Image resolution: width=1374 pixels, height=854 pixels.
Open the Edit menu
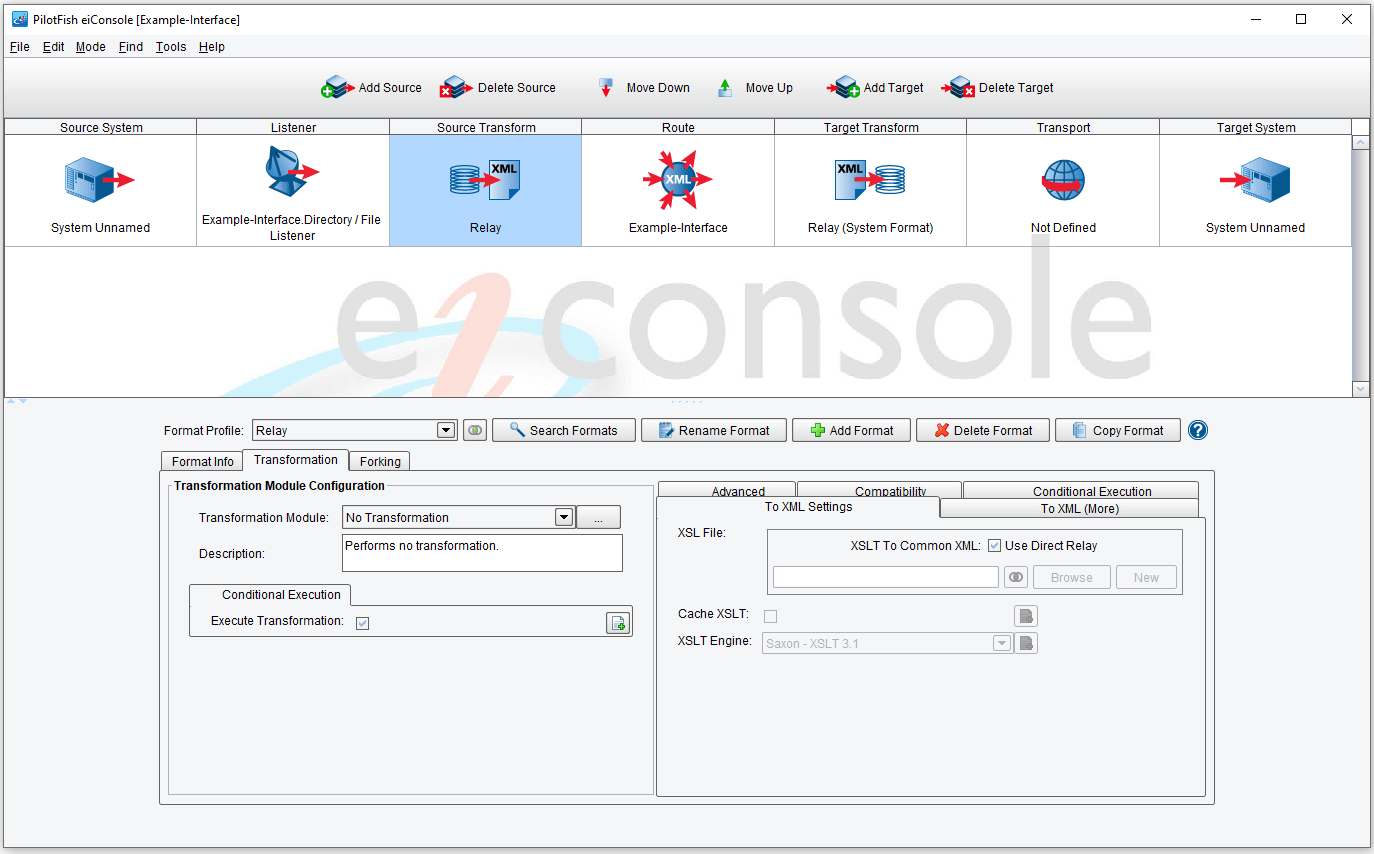(x=53, y=47)
